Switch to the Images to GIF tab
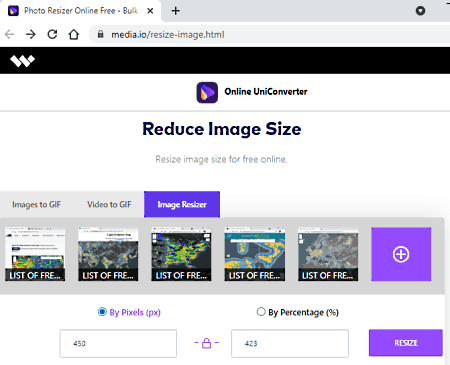Screen dimensions: 450x365 pyautogui.click(x=37, y=204)
